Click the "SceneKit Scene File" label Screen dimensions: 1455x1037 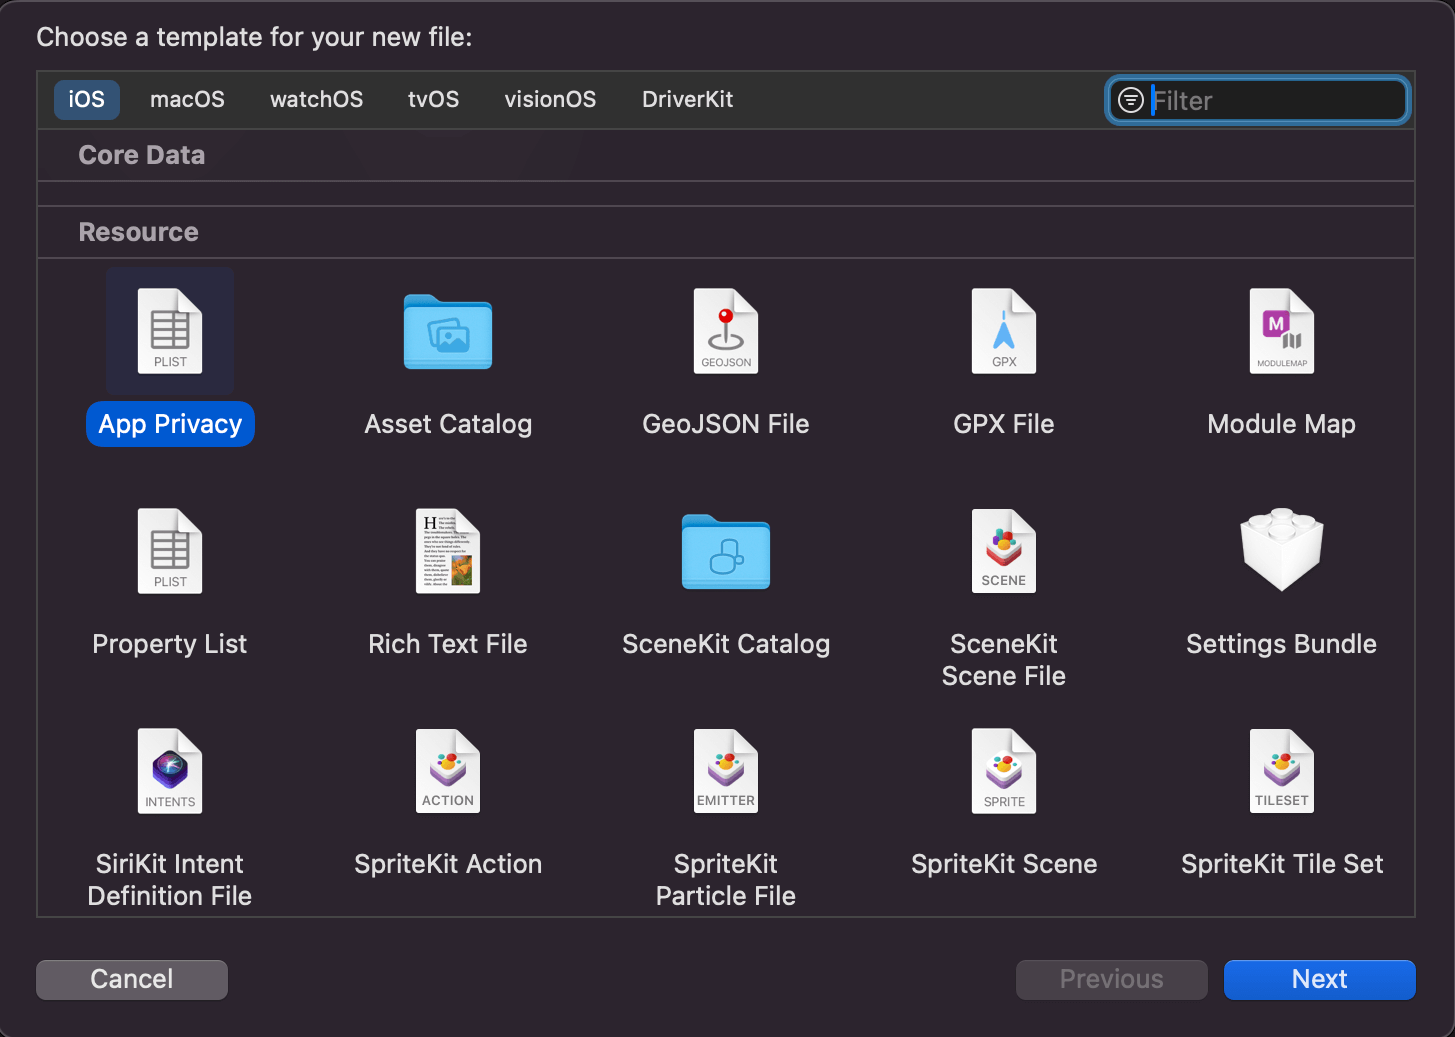tap(1004, 660)
